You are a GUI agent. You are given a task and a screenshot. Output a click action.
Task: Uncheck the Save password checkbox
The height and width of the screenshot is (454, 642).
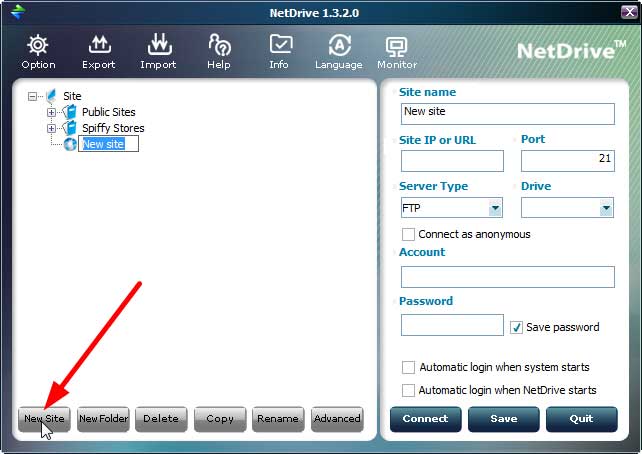click(x=516, y=328)
